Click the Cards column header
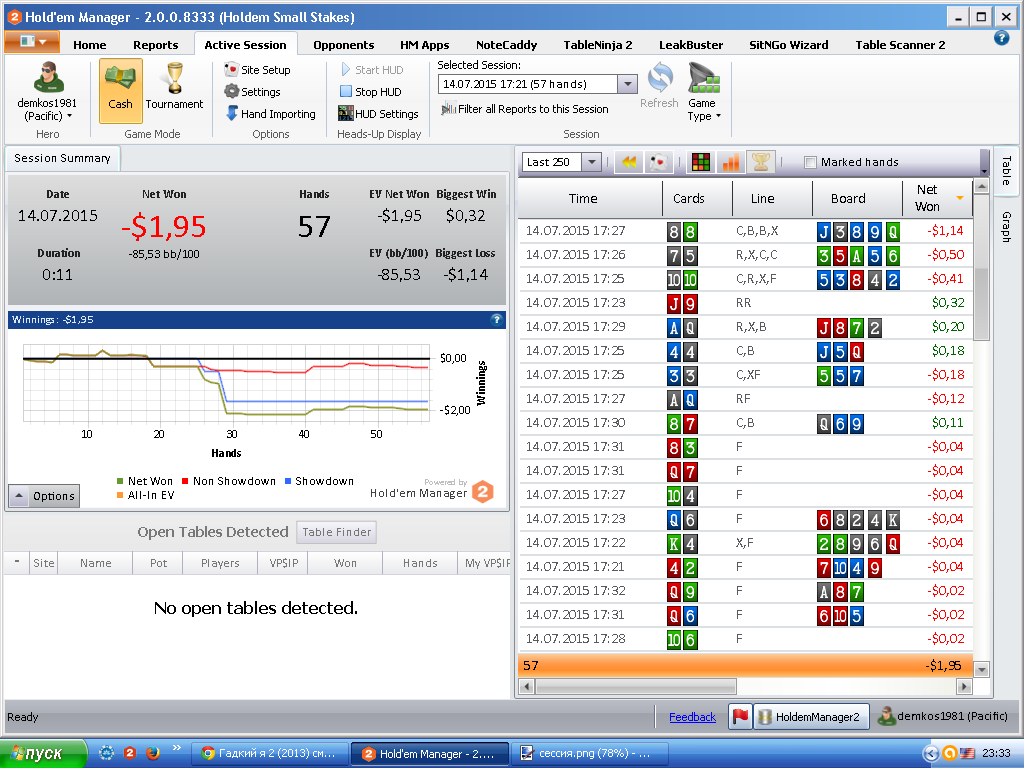 689,199
